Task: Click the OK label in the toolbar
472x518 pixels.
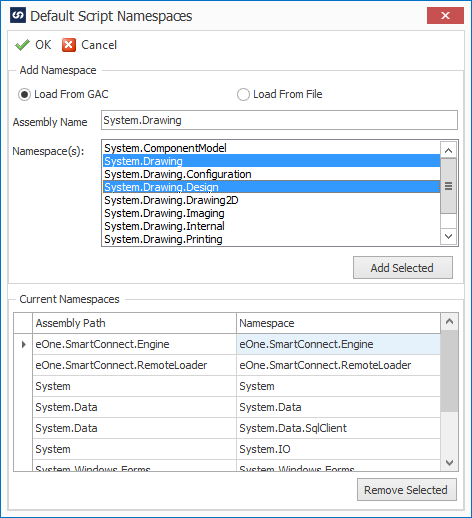Action: tap(43, 45)
